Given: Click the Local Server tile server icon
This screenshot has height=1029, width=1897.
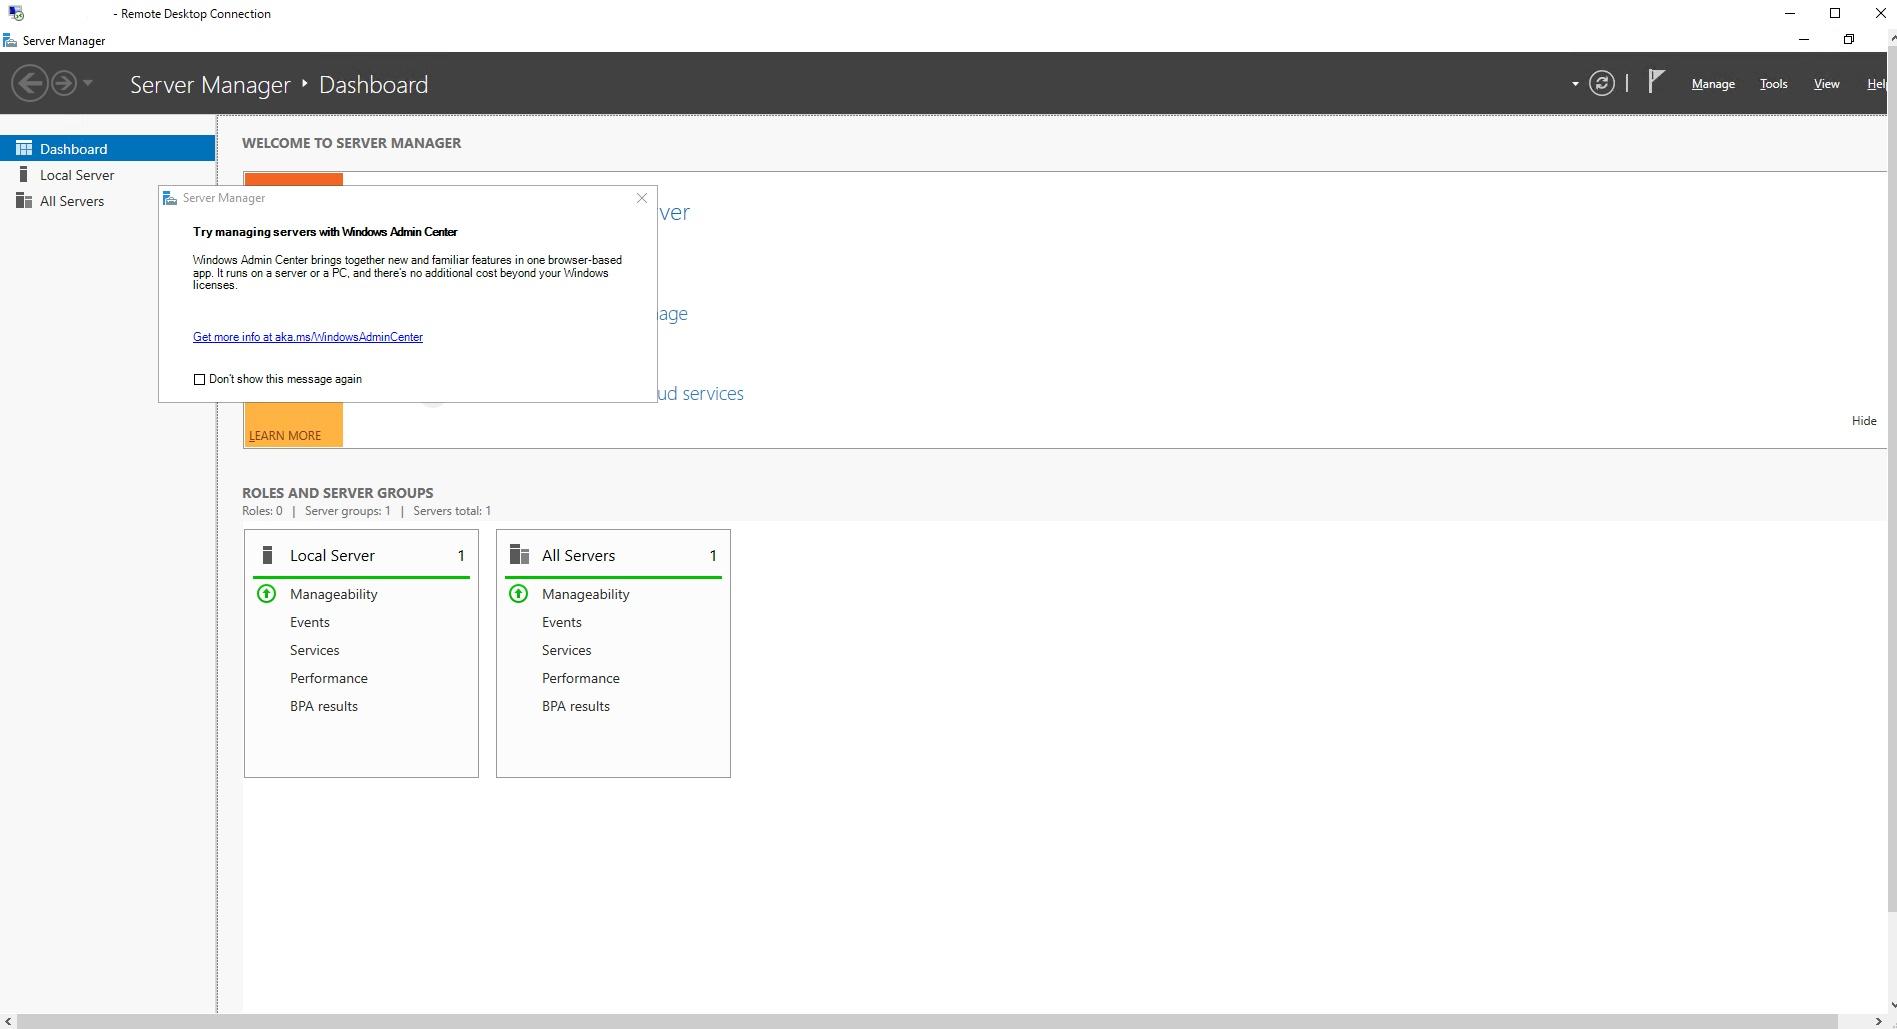Looking at the screenshot, I should tap(267, 555).
